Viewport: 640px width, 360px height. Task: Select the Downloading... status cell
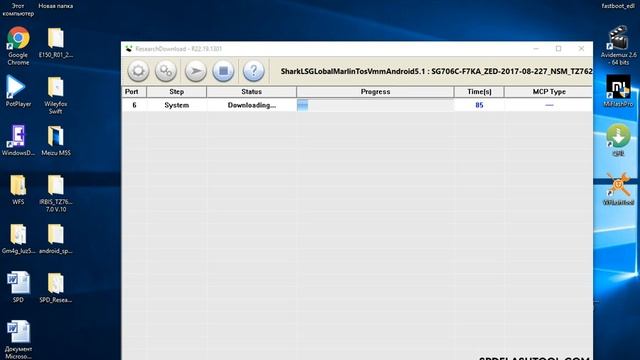tap(251, 105)
